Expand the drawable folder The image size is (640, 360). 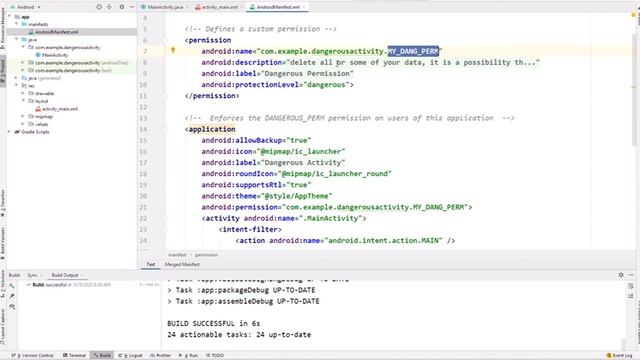pos(23,93)
